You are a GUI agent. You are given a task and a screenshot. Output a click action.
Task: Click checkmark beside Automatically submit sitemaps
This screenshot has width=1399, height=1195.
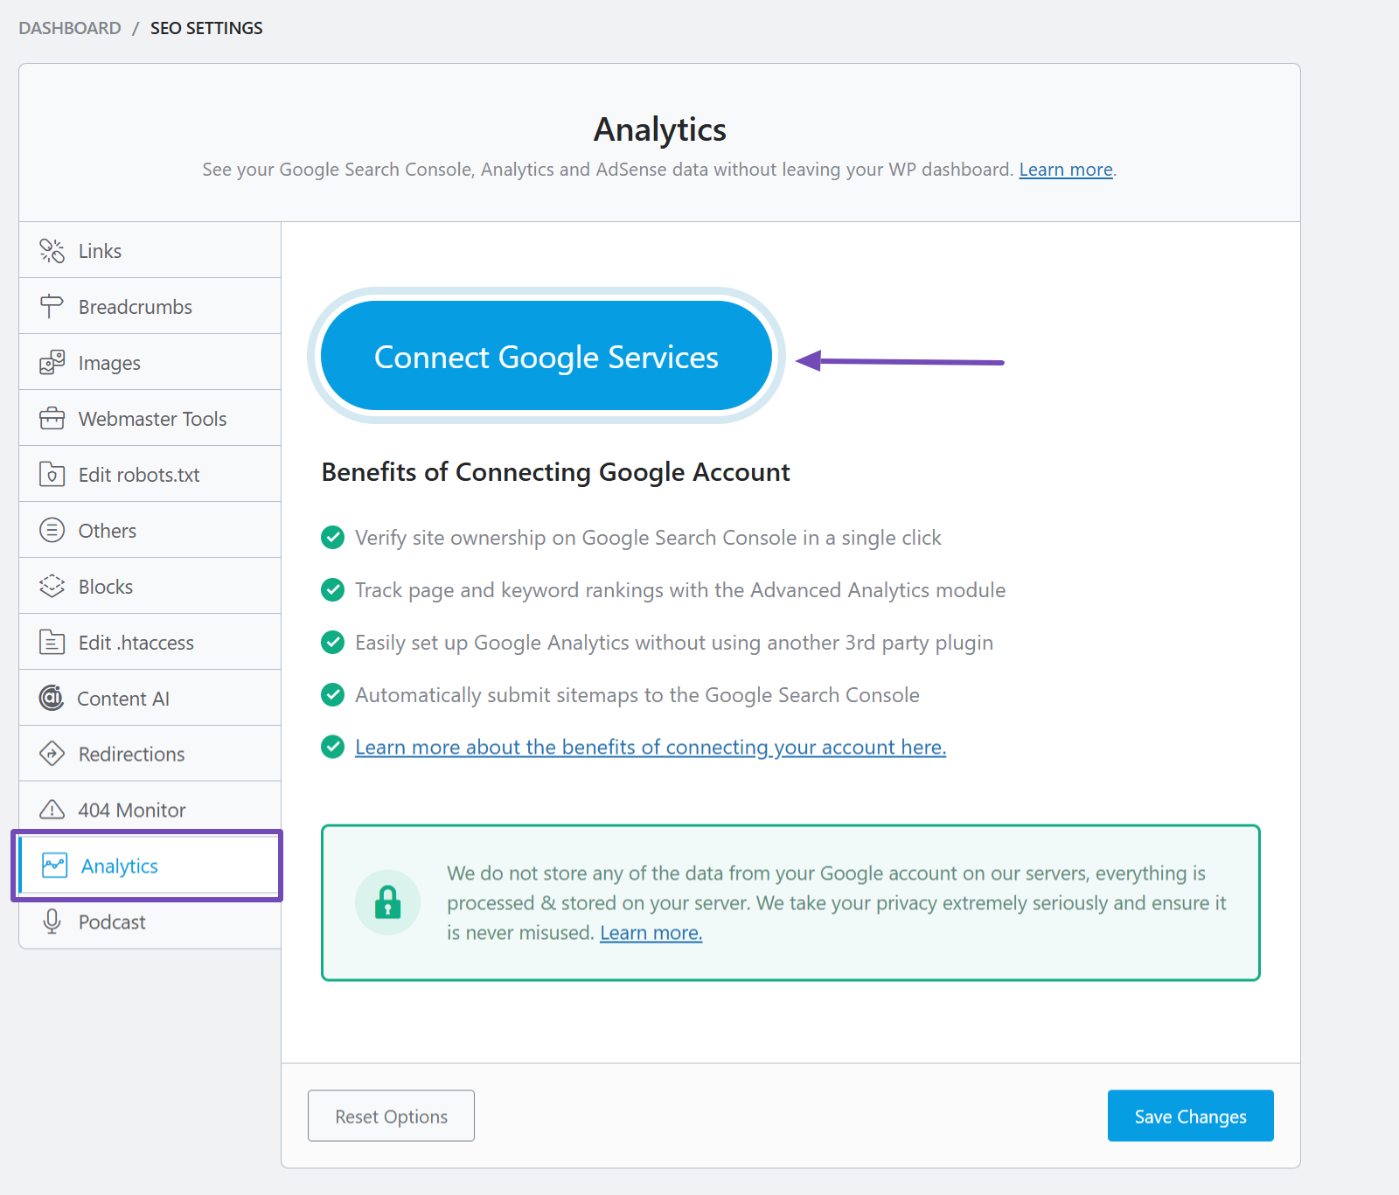(x=333, y=694)
